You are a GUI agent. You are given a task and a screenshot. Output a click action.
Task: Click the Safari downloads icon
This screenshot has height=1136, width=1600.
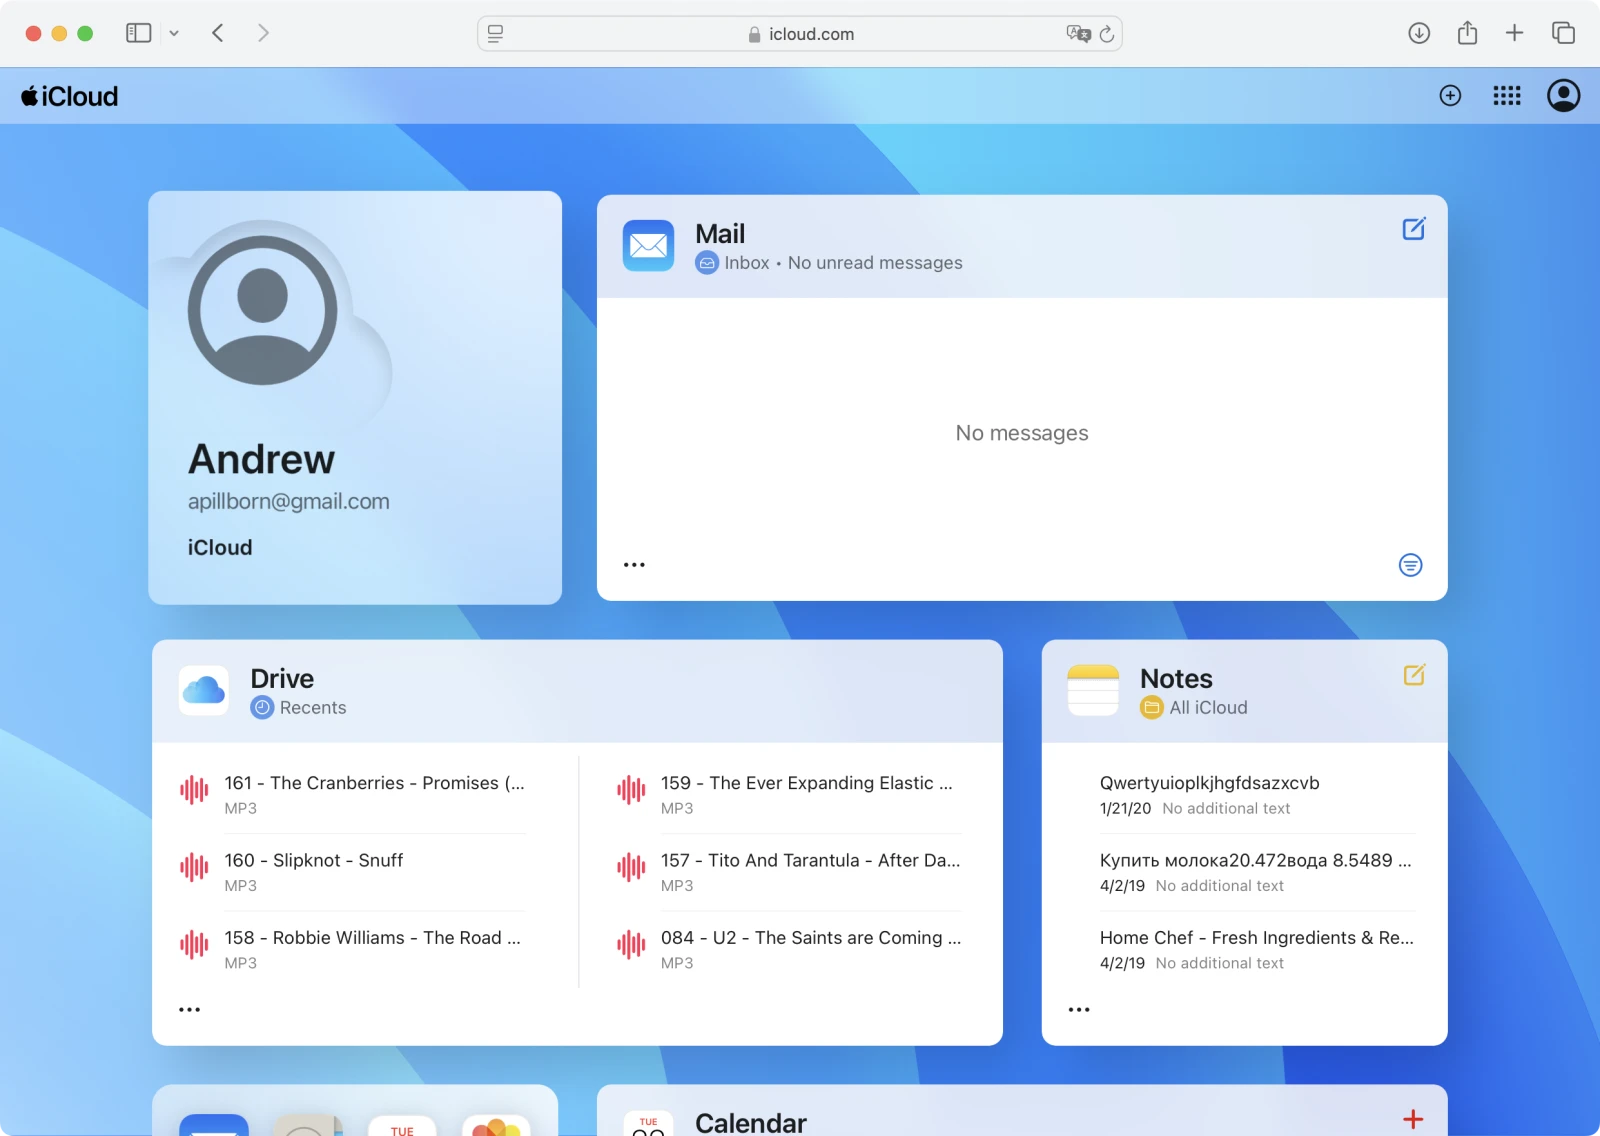click(1418, 32)
